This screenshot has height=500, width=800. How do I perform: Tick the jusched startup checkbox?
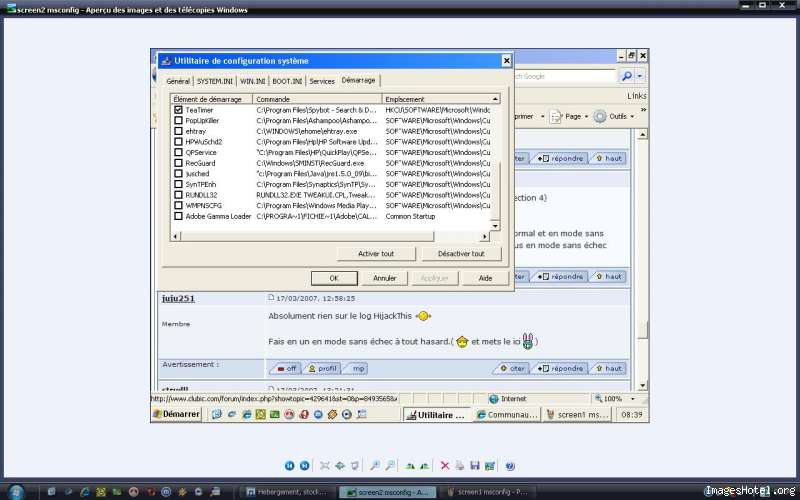[178, 173]
